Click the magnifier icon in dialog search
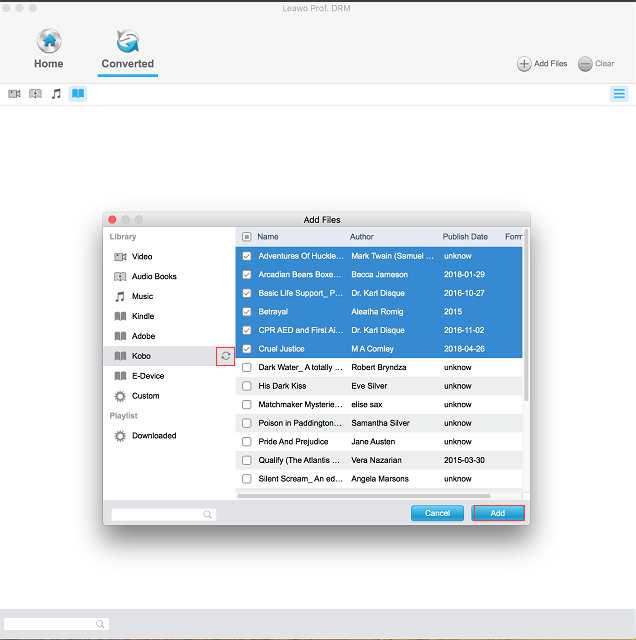 click(207, 515)
